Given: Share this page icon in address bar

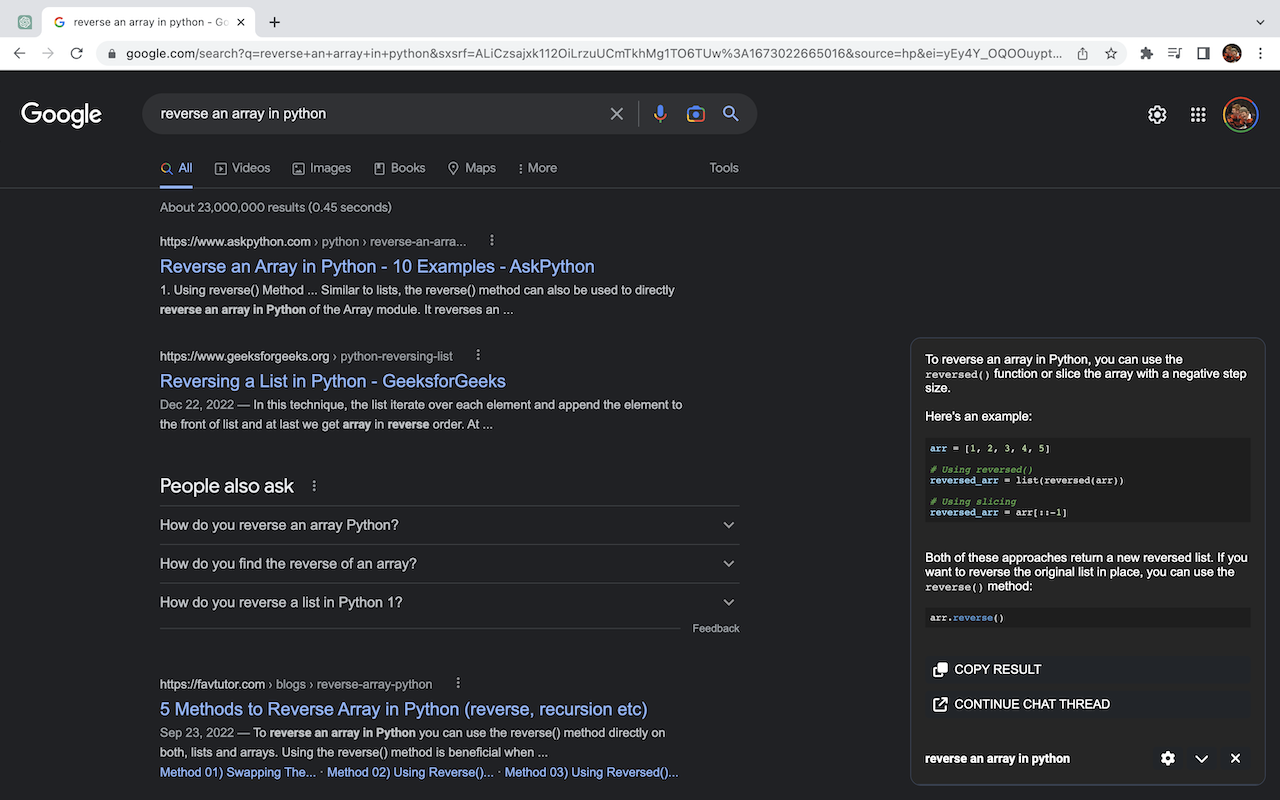Looking at the screenshot, I should pos(1083,54).
